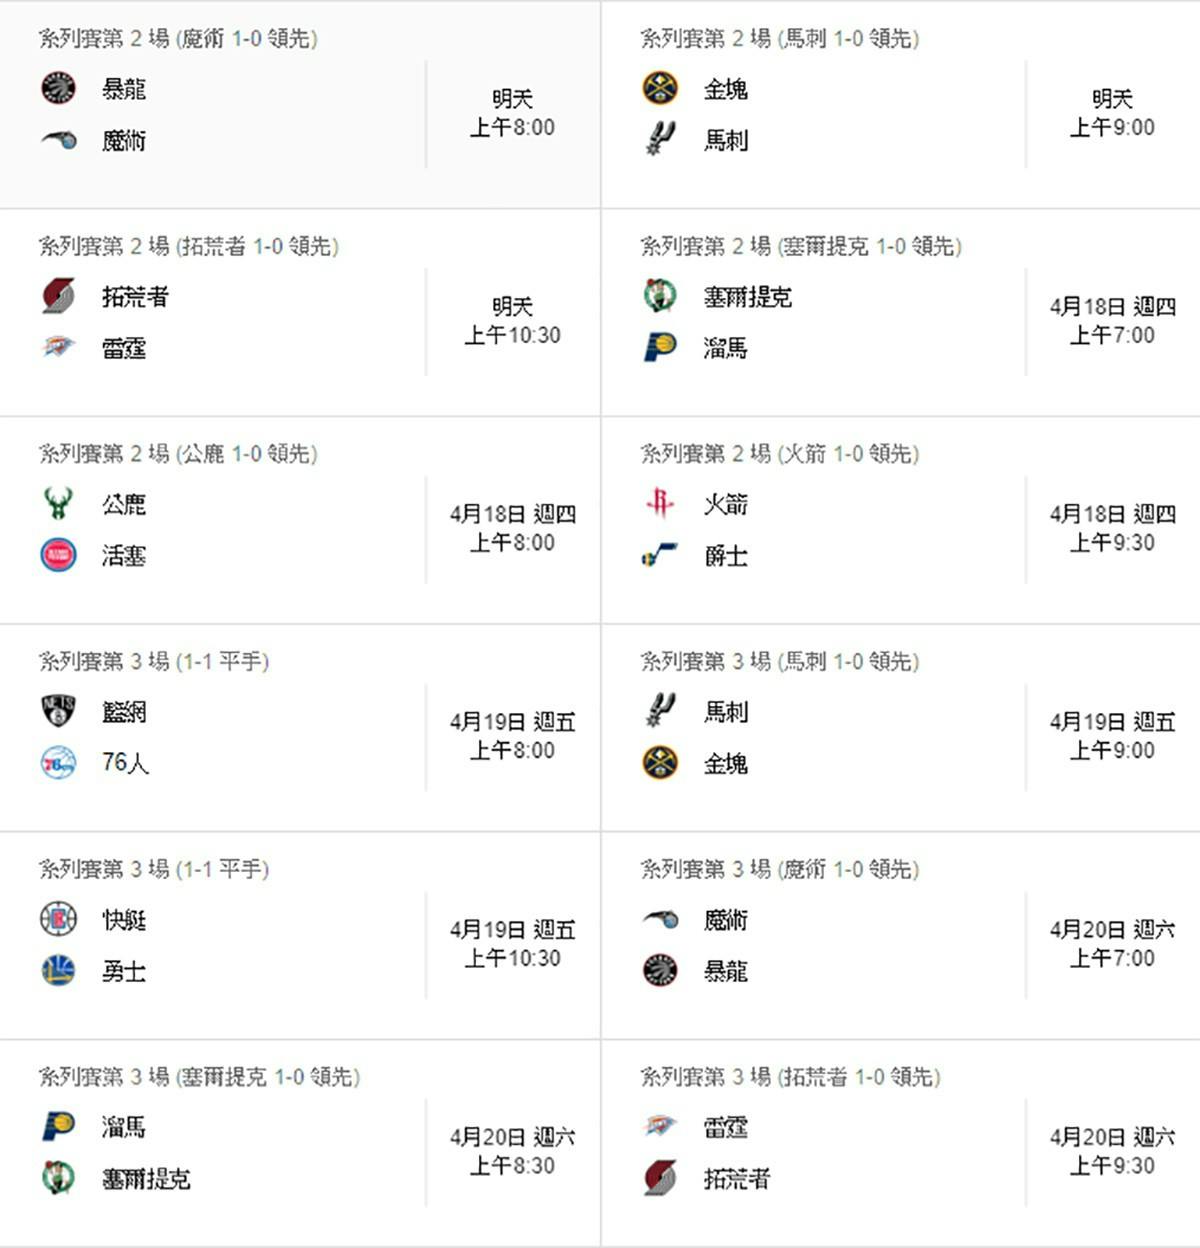This screenshot has width=1200, height=1248.
Task: Open team name 雷霆 in Game 2 card
Action: tap(124, 348)
